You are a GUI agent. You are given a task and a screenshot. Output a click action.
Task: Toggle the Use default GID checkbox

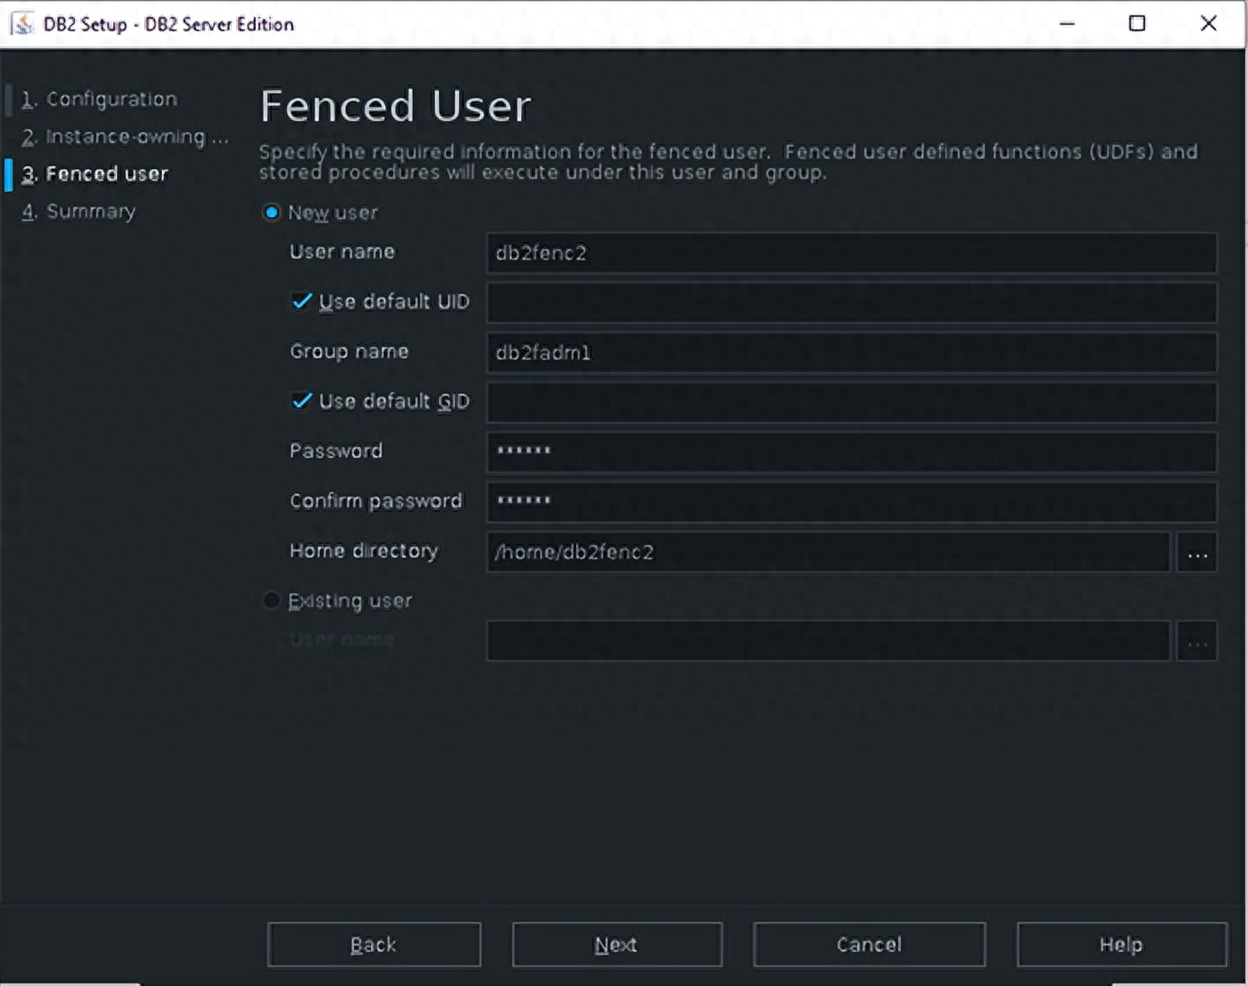(302, 402)
